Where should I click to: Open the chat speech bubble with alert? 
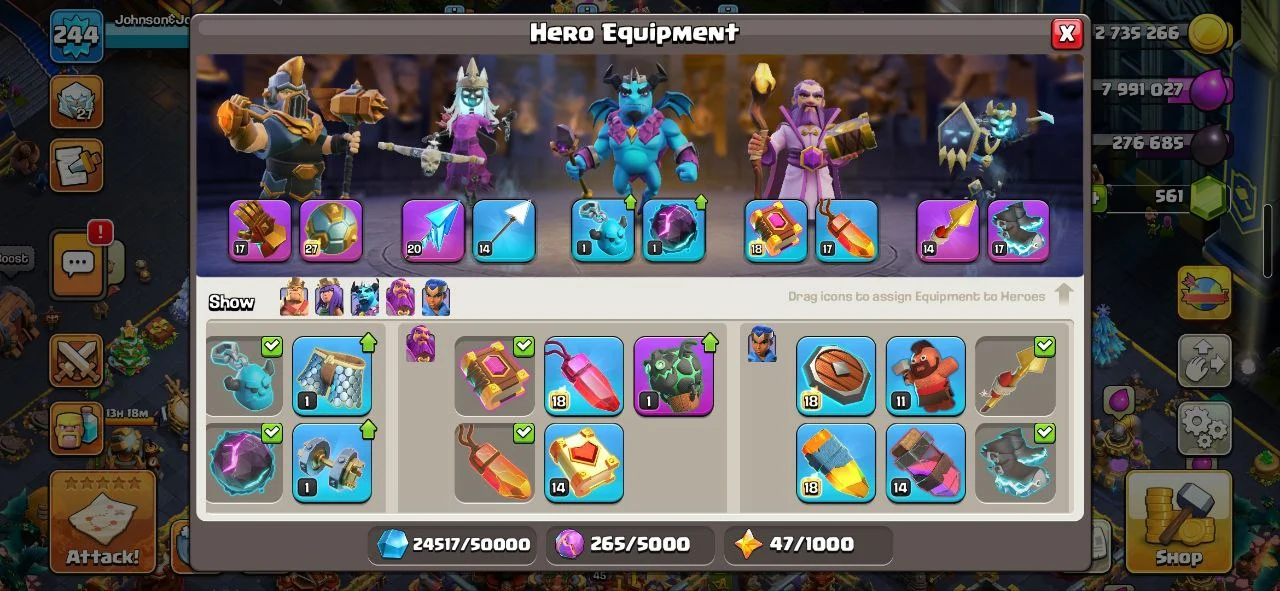coord(76,264)
